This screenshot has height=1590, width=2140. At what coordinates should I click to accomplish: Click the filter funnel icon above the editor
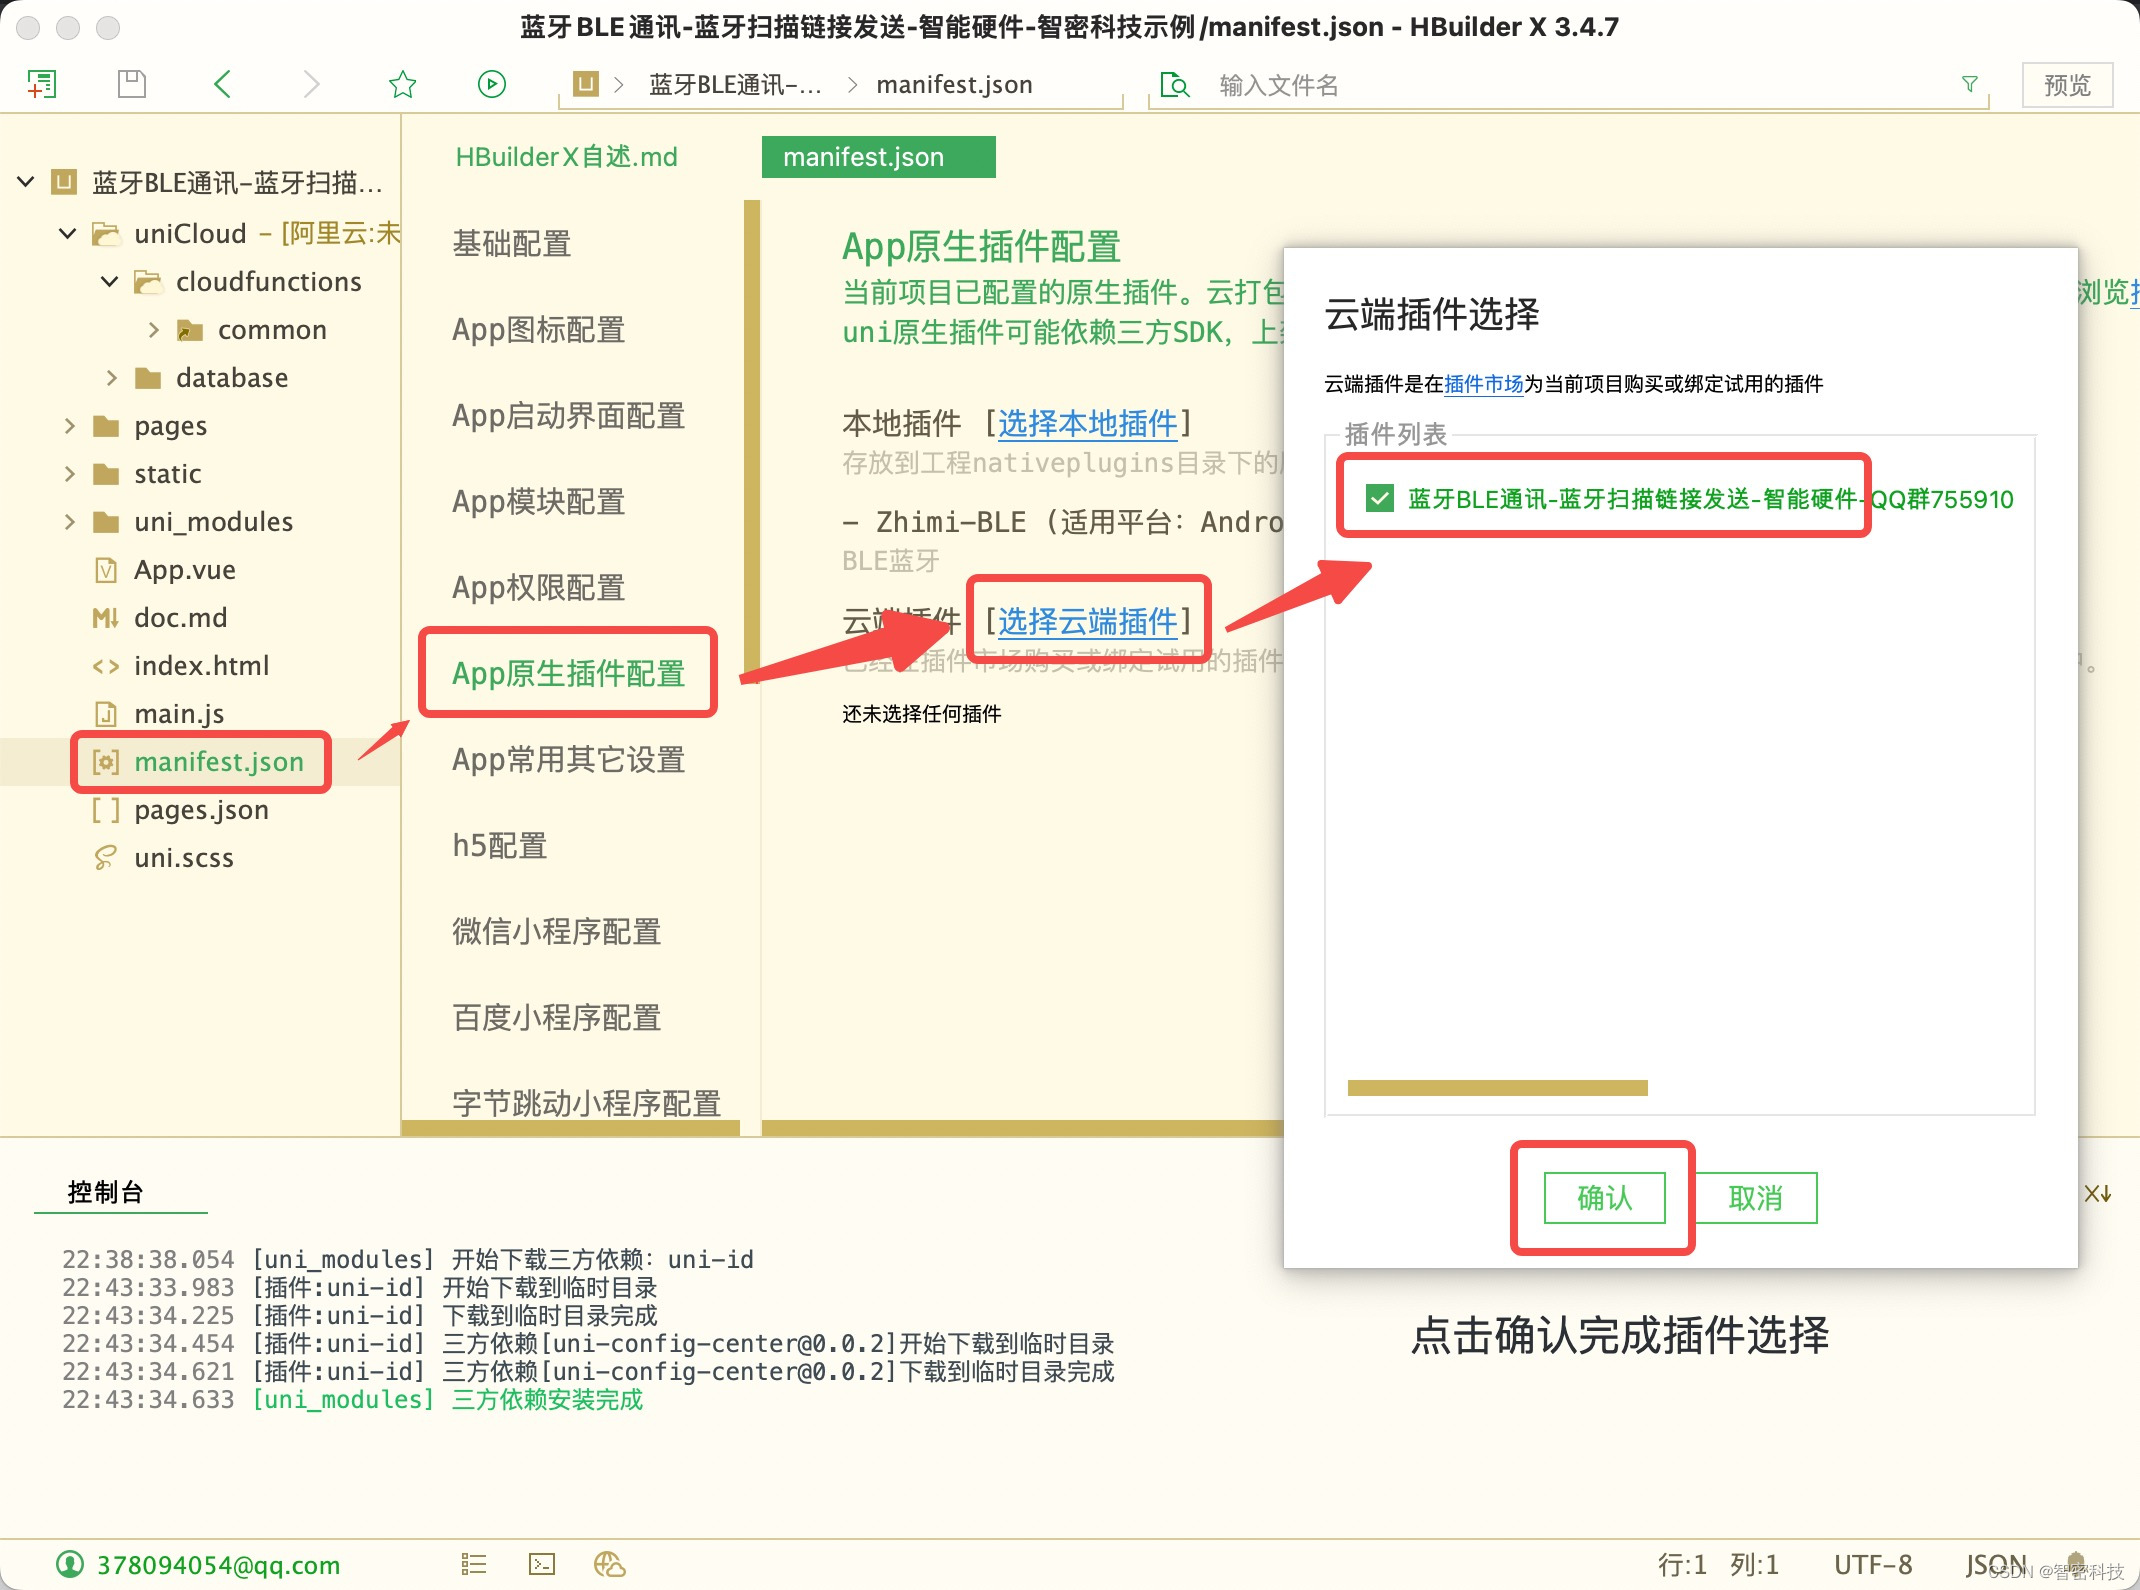click(1970, 84)
